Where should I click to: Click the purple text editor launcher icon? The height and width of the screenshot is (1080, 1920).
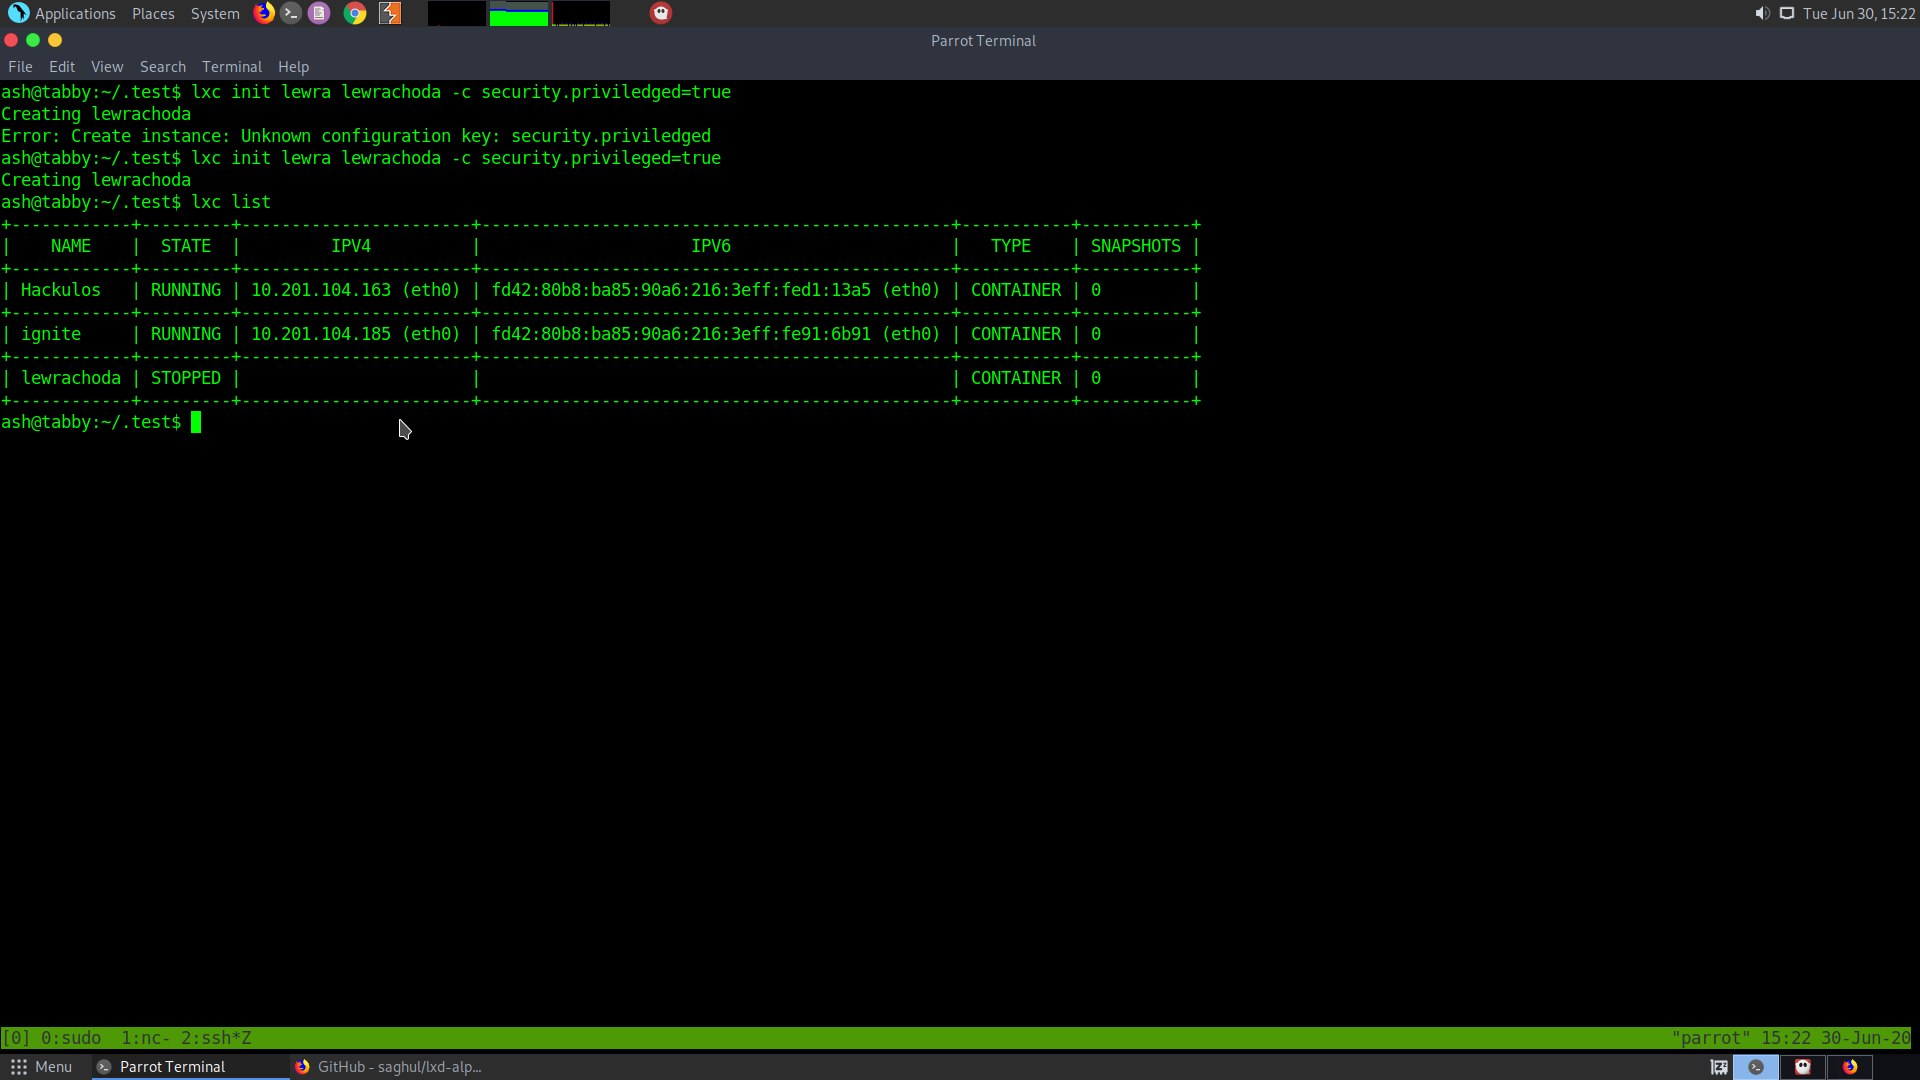tap(319, 13)
